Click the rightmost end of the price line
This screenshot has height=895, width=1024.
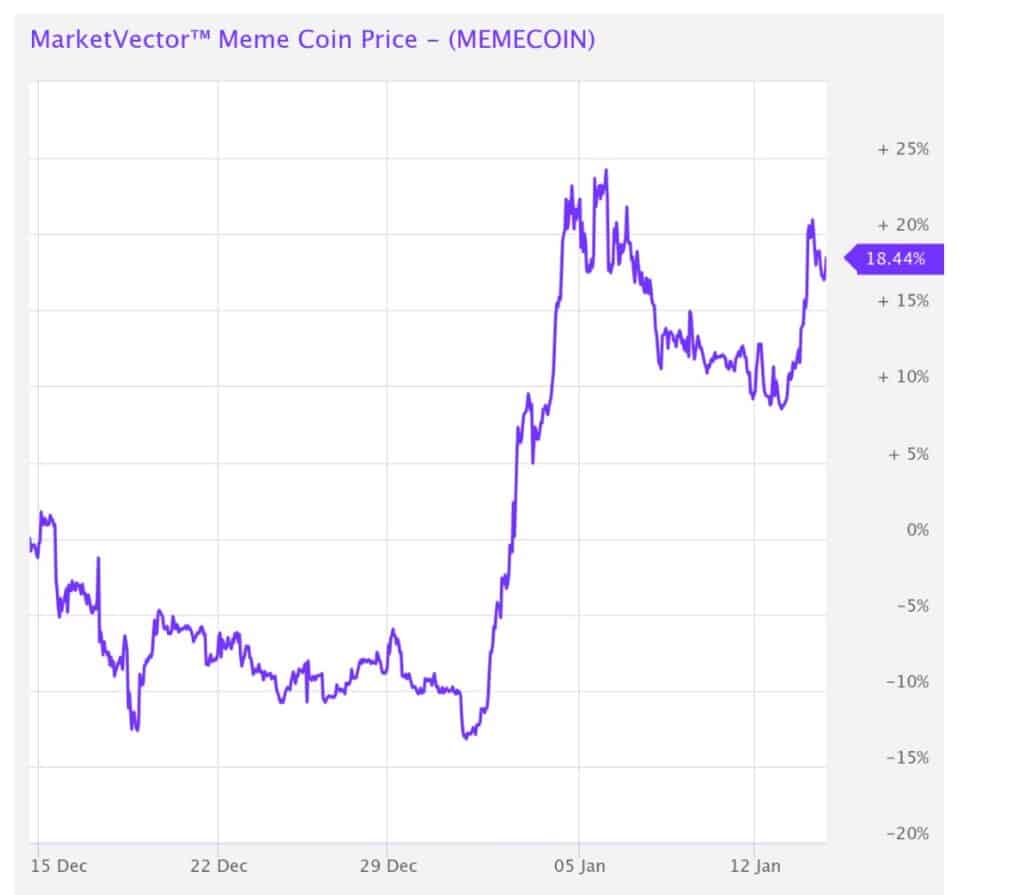click(x=826, y=259)
